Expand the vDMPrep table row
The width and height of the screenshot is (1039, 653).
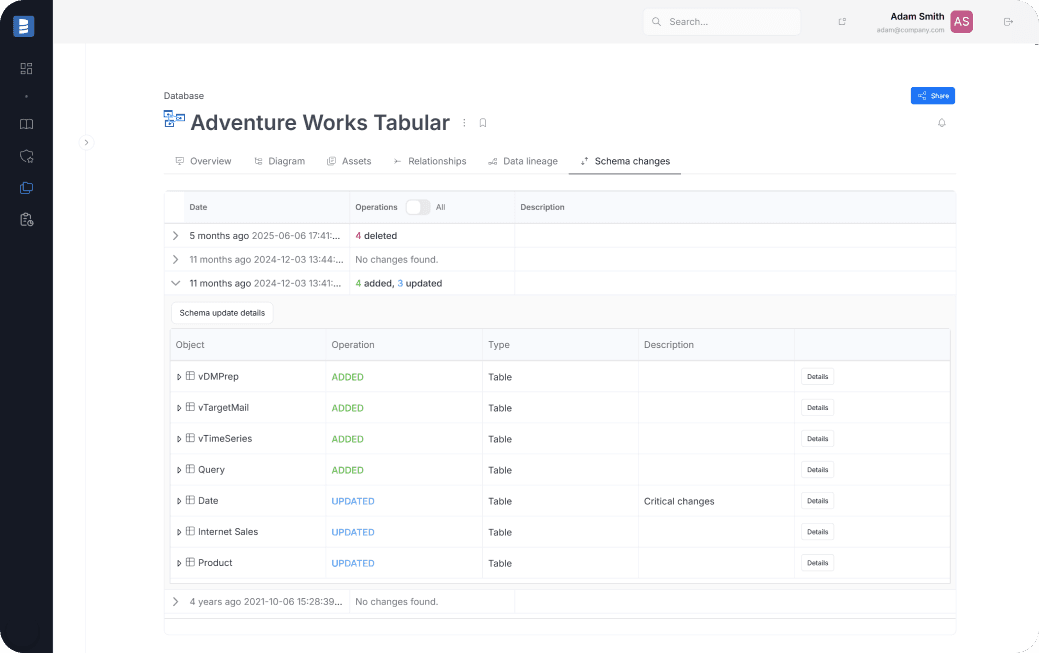tap(179, 377)
